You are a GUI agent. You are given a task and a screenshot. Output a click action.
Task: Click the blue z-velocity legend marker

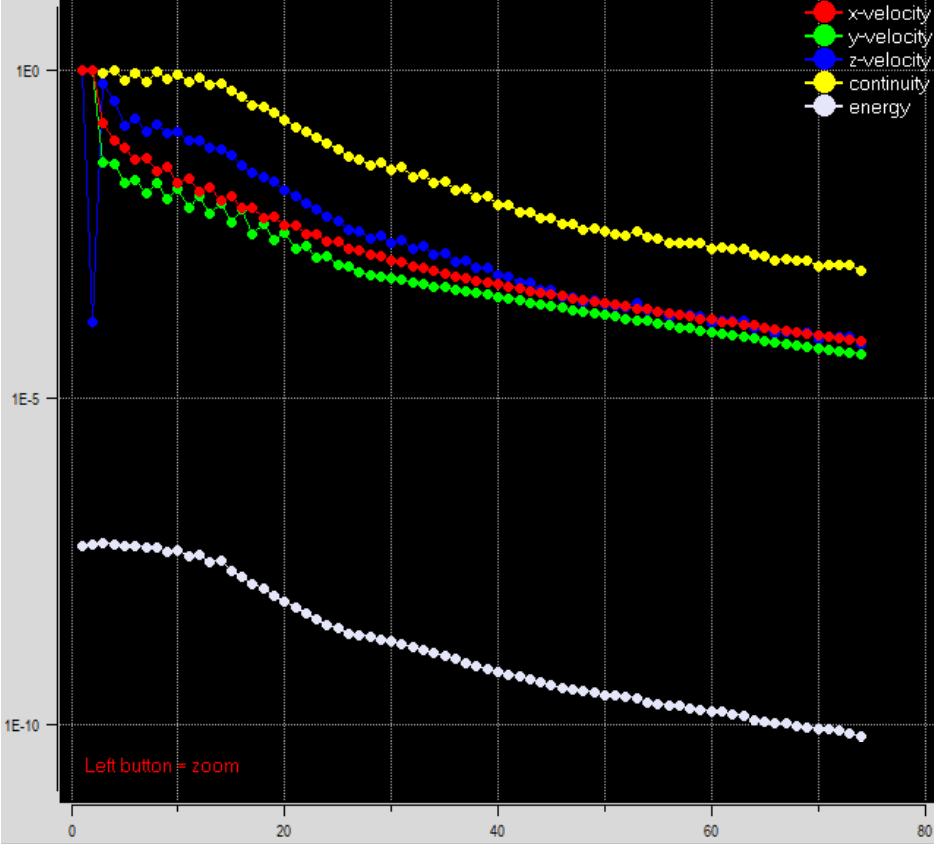[824, 60]
